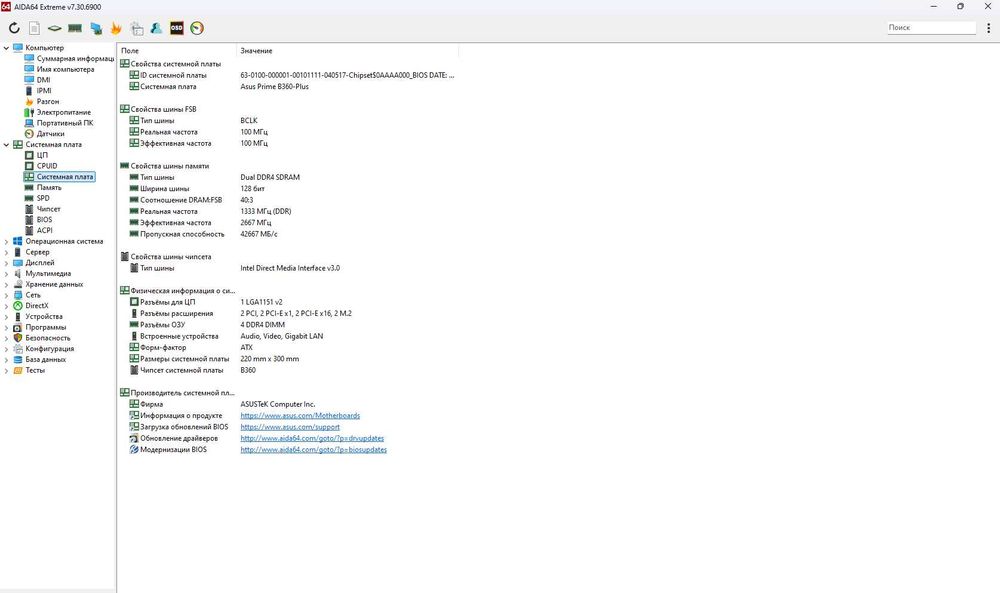Expand the Сеть tree node
Screen dimensions: 1000x593
point(6,295)
